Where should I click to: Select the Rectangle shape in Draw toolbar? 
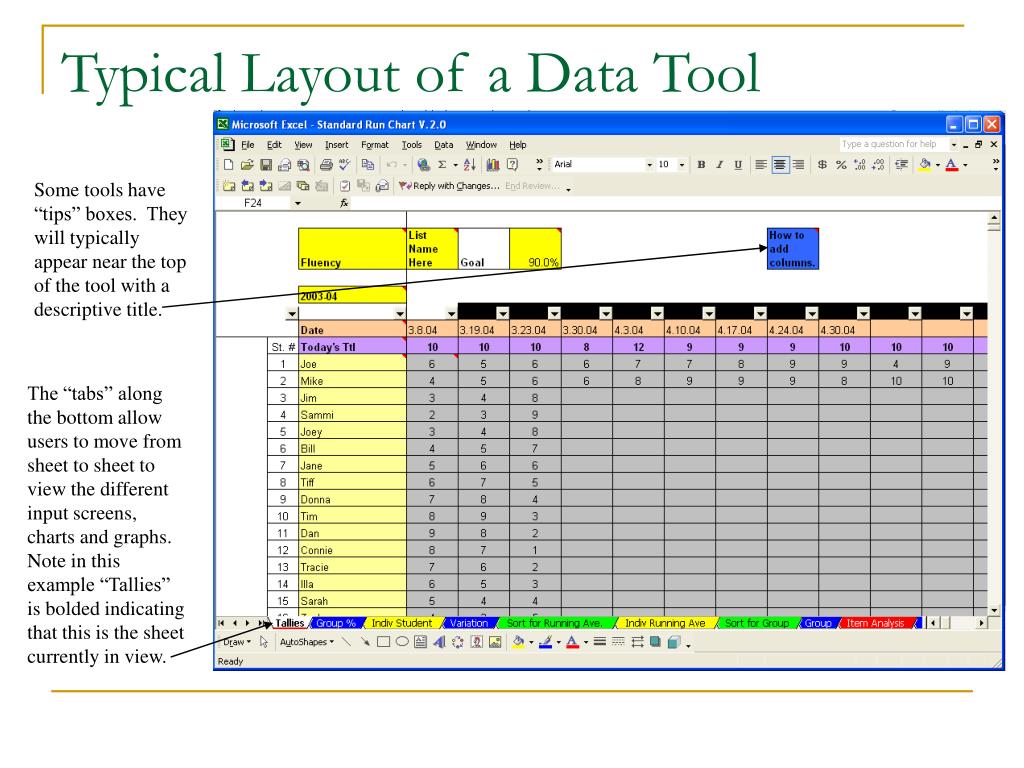[383, 642]
